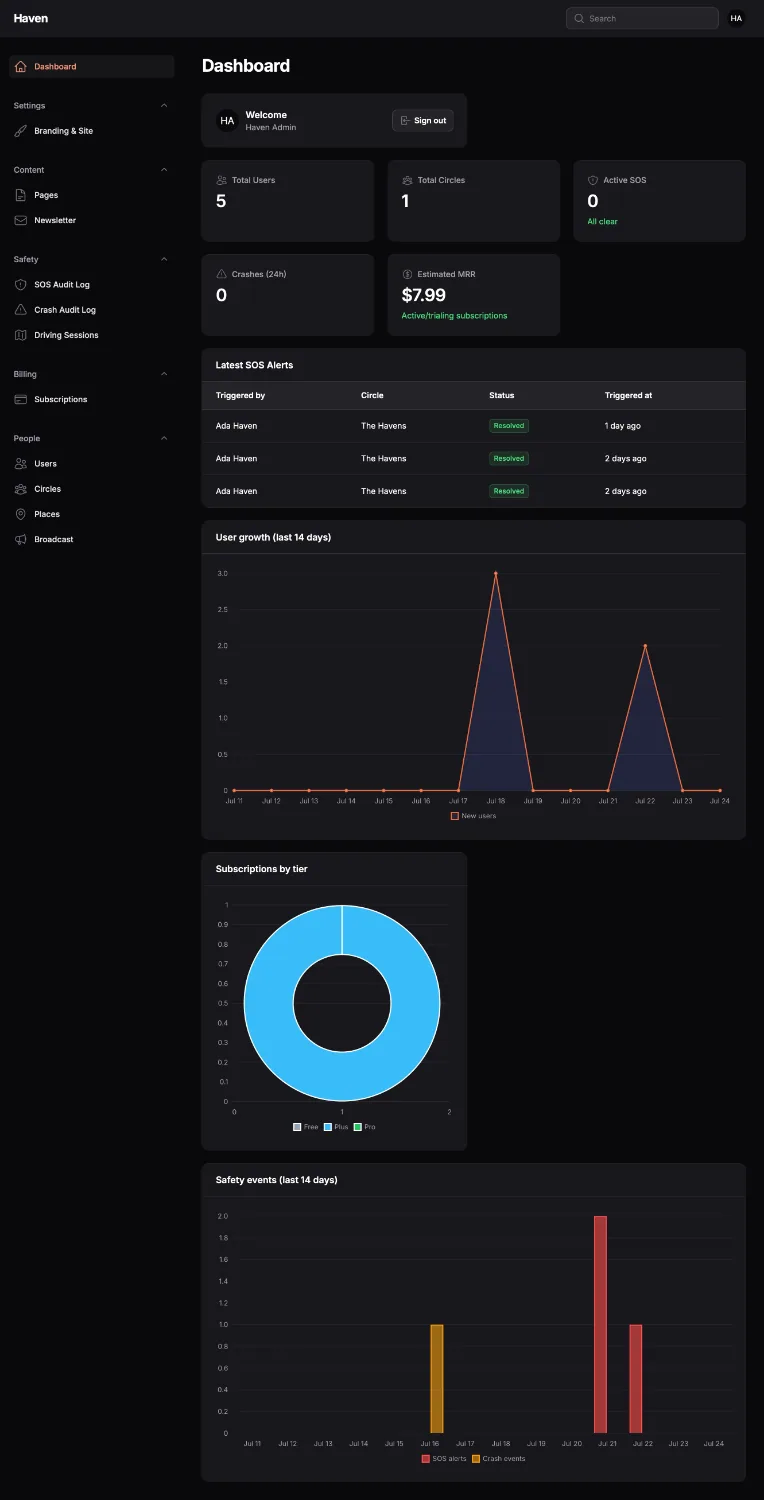The image size is (764, 1500).
Task: Click the Haven logo text
Action: [31, 18]
